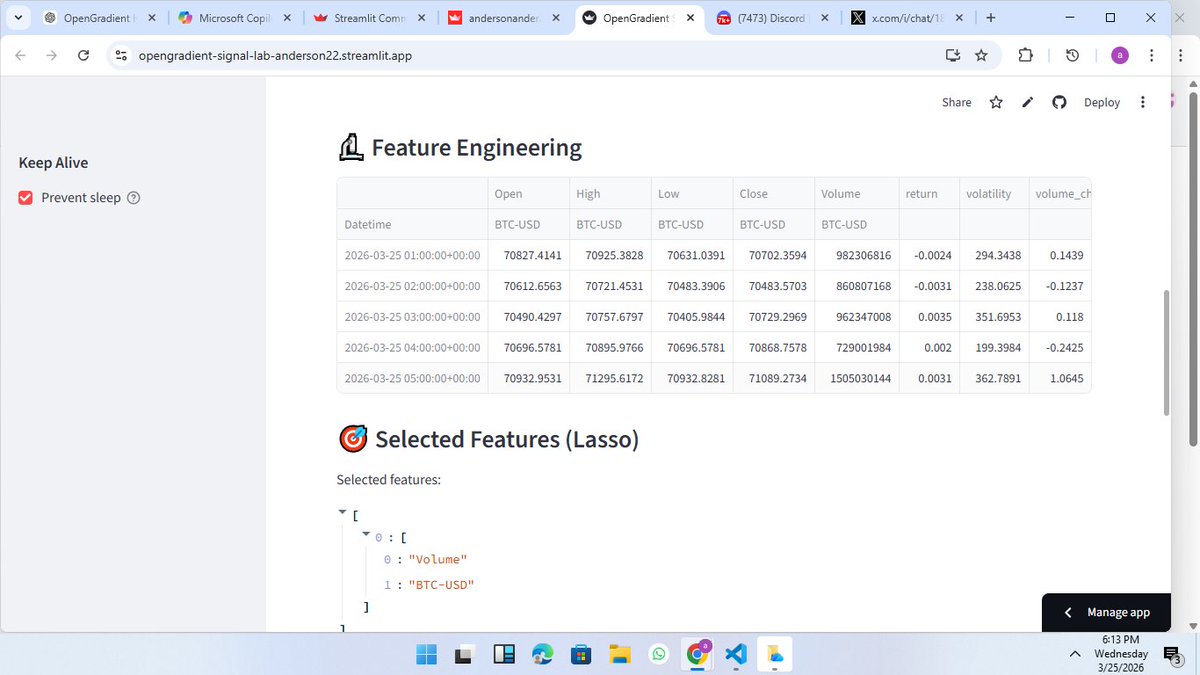Screen dimensions: 1200x675
Task: Click the Close value 70868.7578 cell
Action: click(x=772, y=348)
